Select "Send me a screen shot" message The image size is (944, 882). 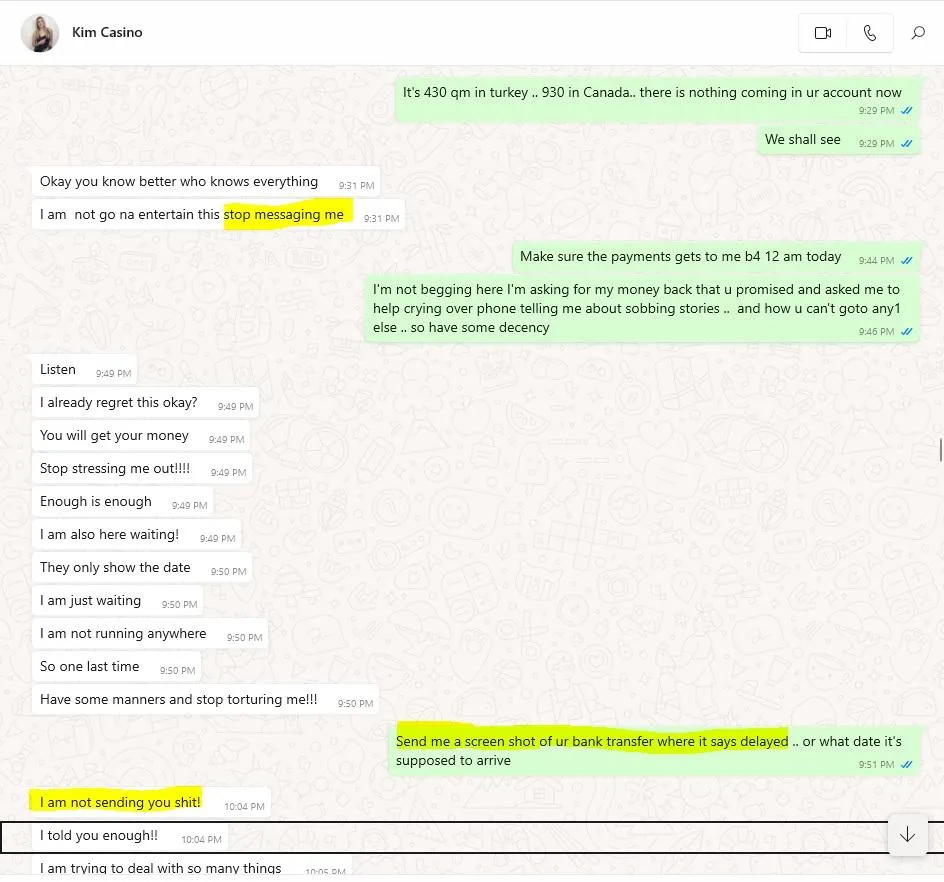point(654,750)
